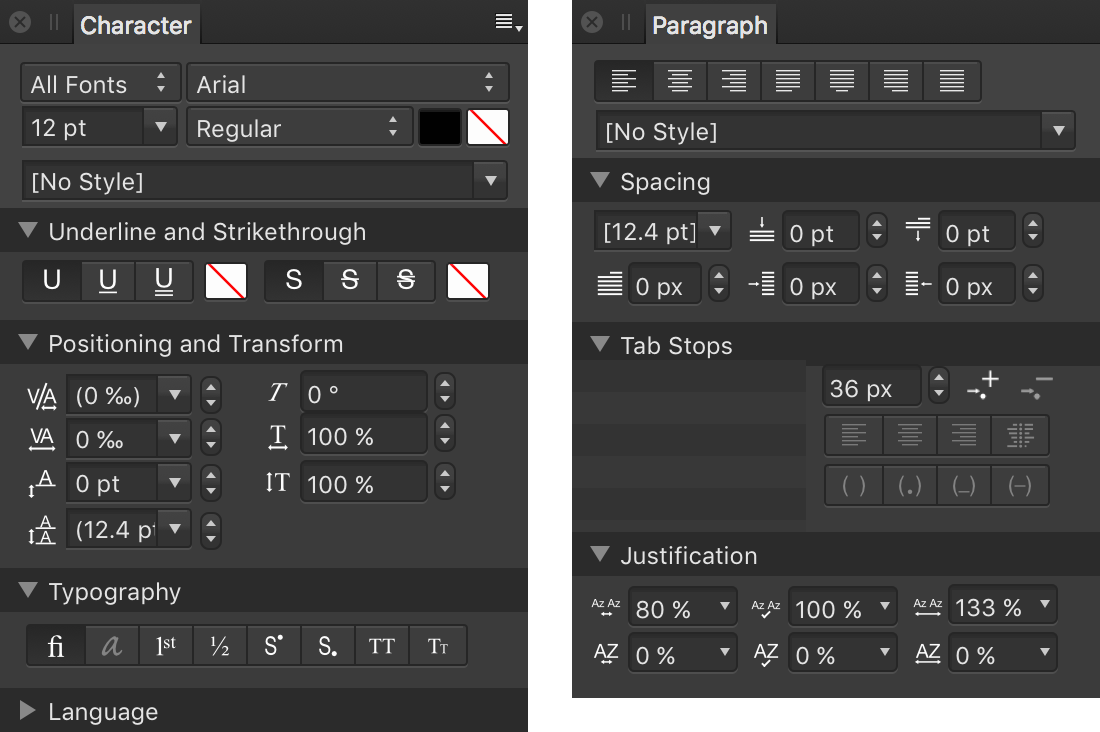
Task: Toggle single underline 'U' button
Action: click(108, 281)
